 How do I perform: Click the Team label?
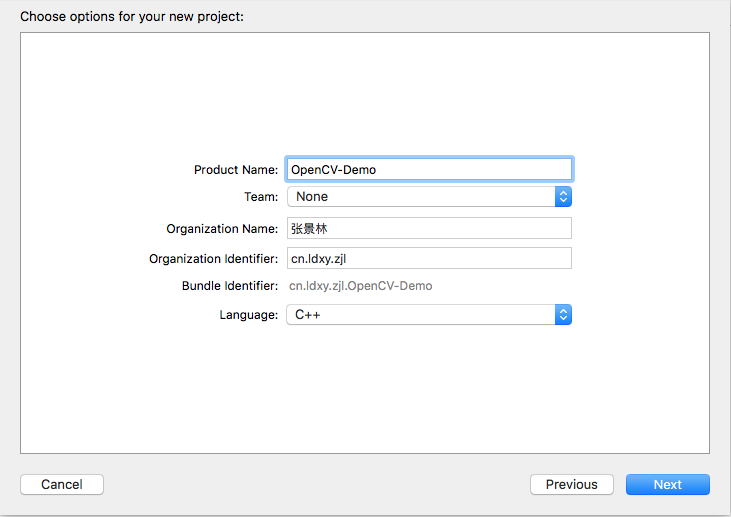261,197
